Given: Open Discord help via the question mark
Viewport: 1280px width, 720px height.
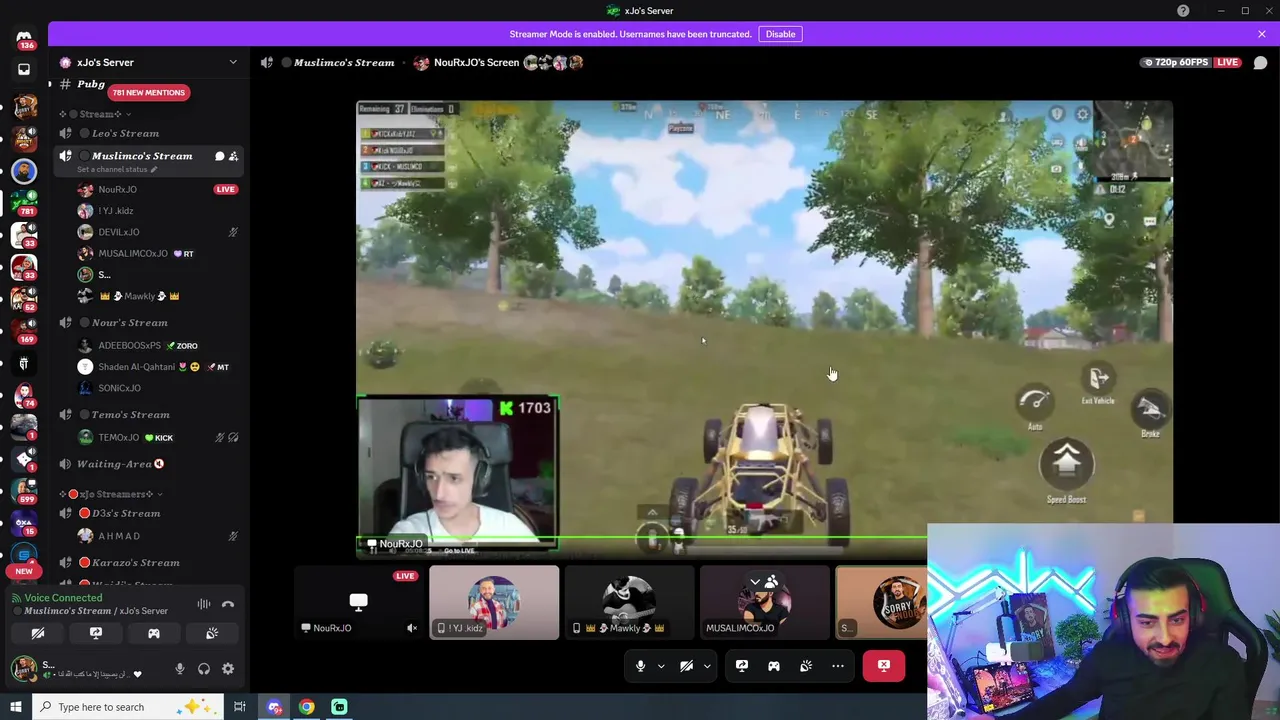Looking at the screenshot, I should point(1183,11).
